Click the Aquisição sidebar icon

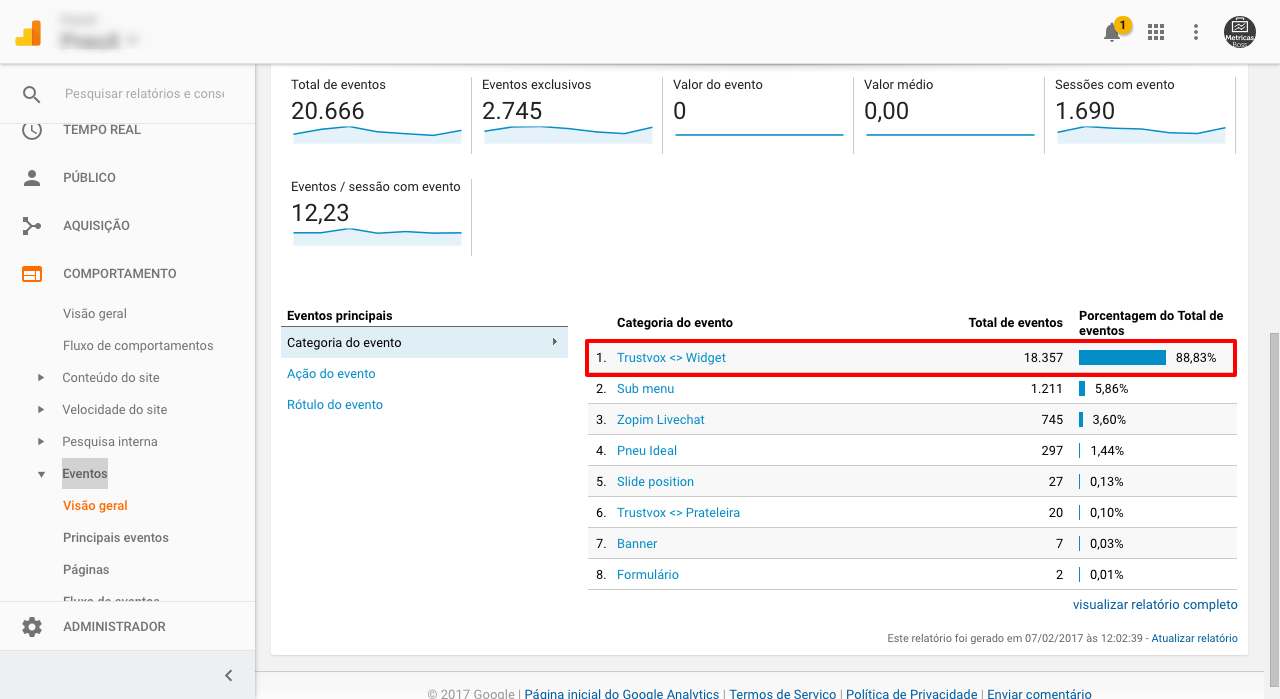pos(32,226)
